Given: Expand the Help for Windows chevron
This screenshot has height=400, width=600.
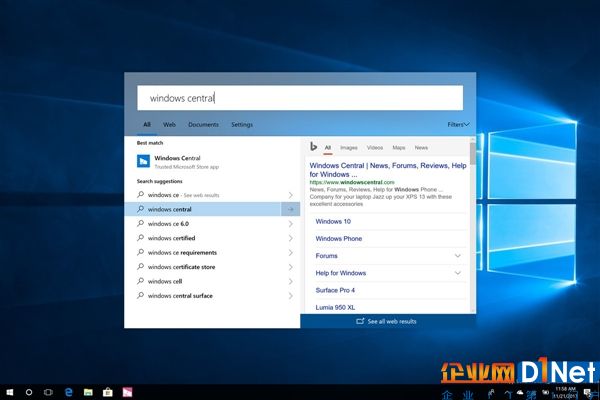Looking at the screenshot, I should pos(458,273).
